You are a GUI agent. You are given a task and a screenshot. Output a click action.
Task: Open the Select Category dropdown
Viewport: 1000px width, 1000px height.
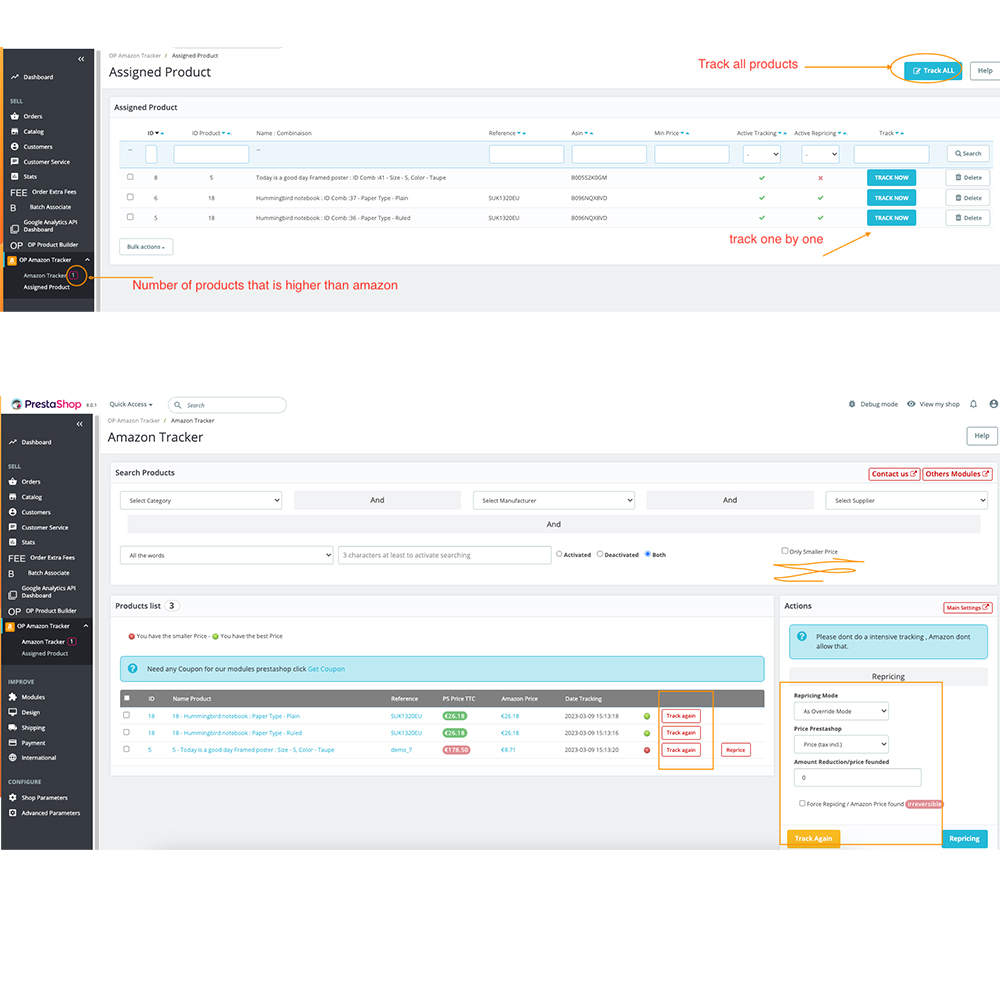(201, 501)
